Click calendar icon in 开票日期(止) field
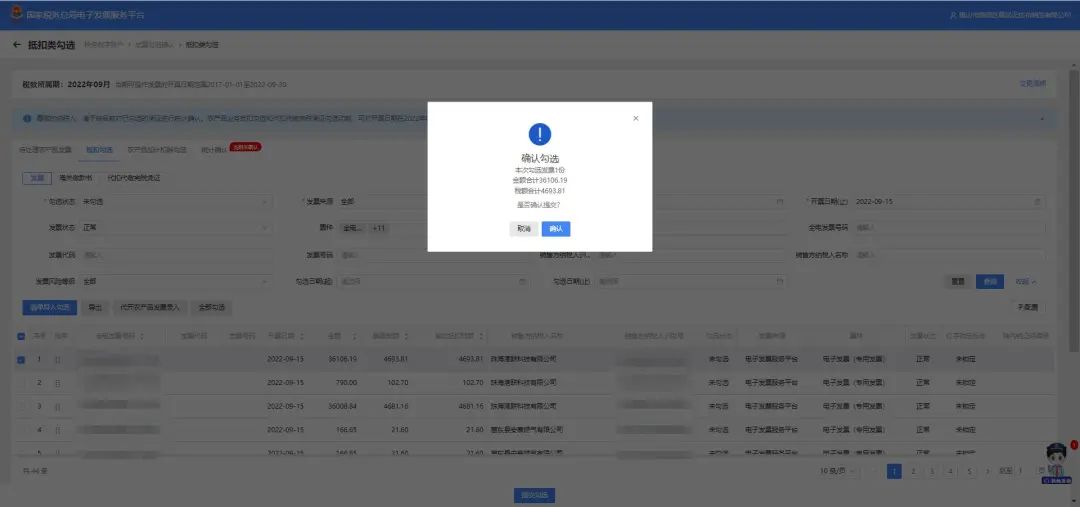 coord(1037,201)
